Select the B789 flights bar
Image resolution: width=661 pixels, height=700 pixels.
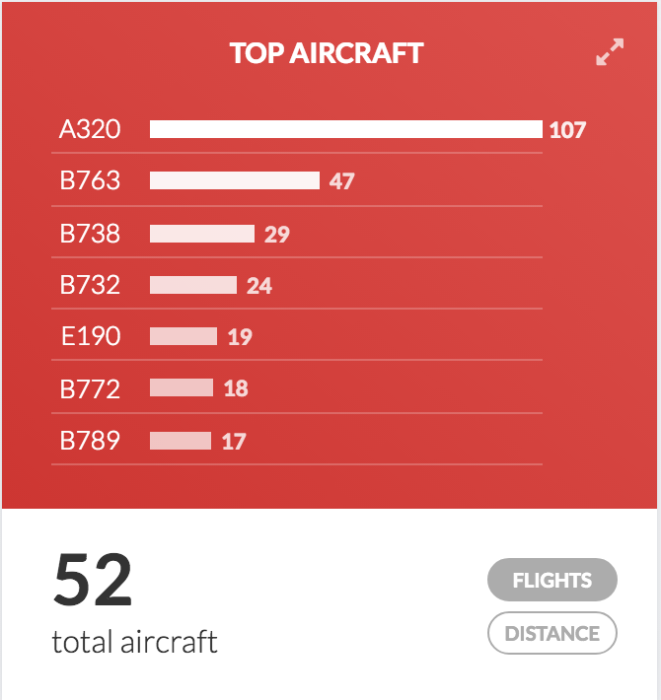180,440
